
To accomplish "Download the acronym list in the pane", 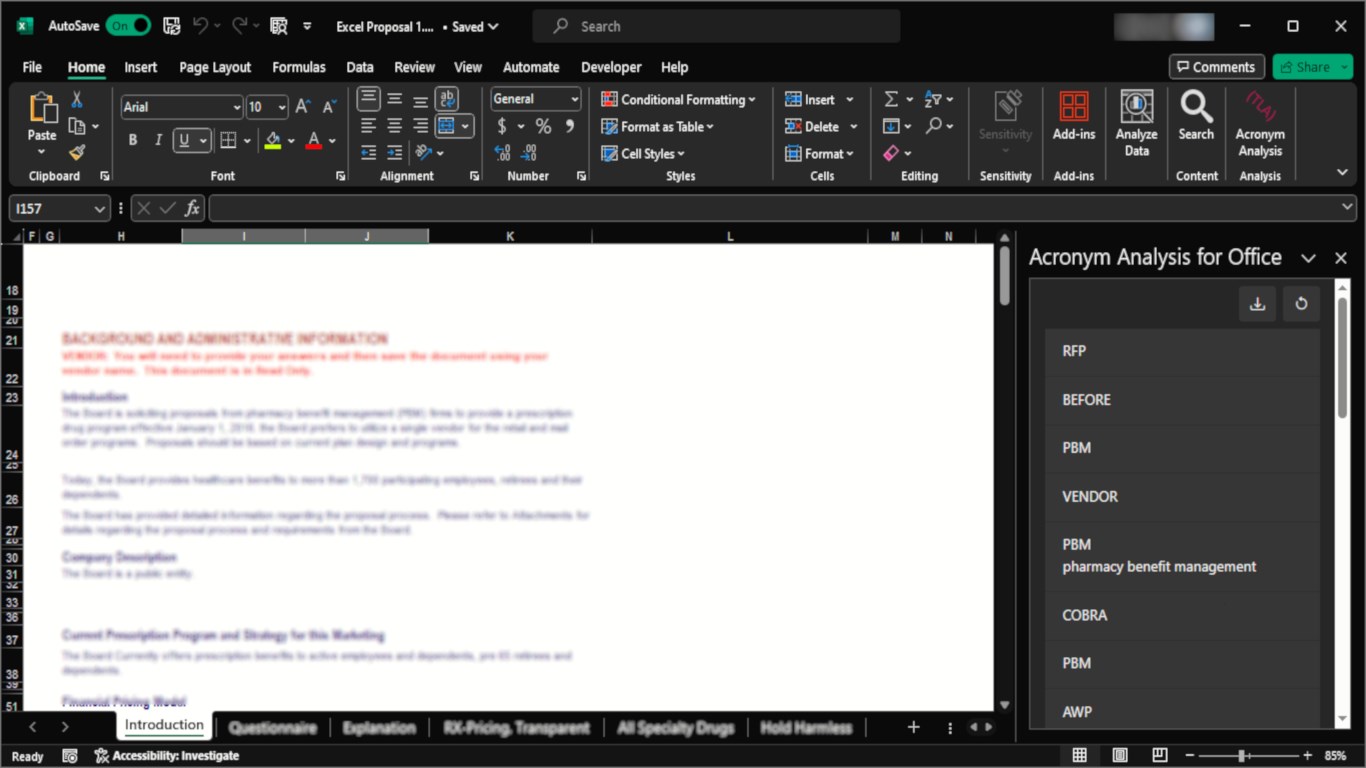I will coord(1257,304).
